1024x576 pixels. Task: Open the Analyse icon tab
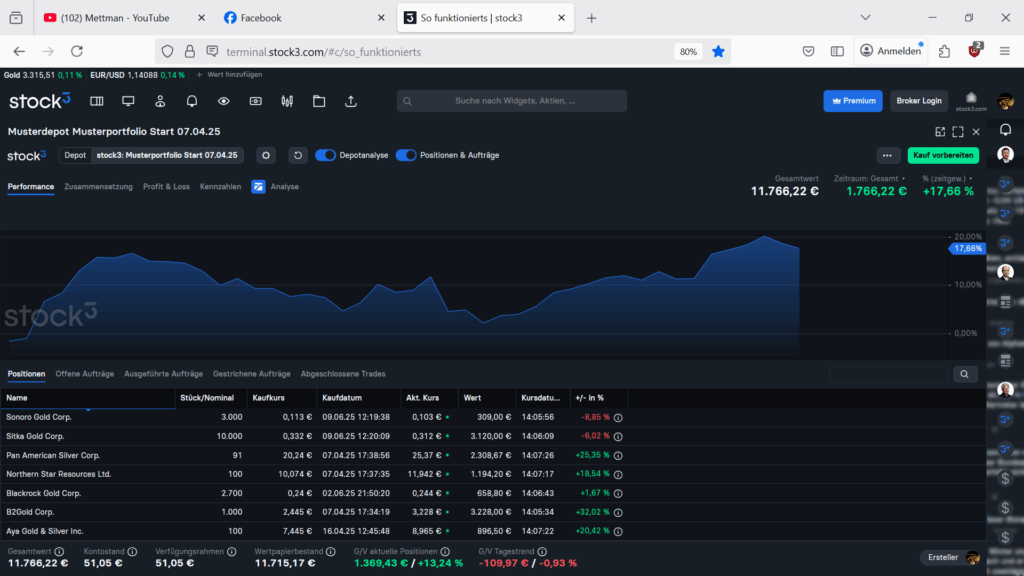click(x=259, y=187)
